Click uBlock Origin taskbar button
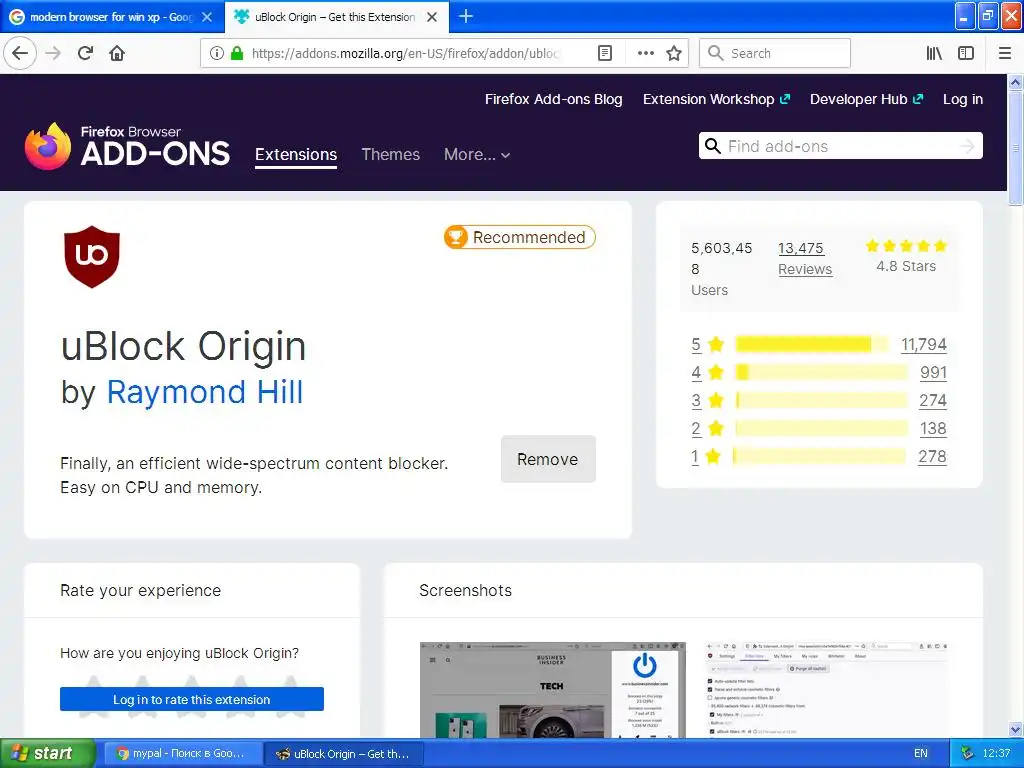Image resolution: width=1024 pixels, height=768 pixels. [x=344, y=754]
